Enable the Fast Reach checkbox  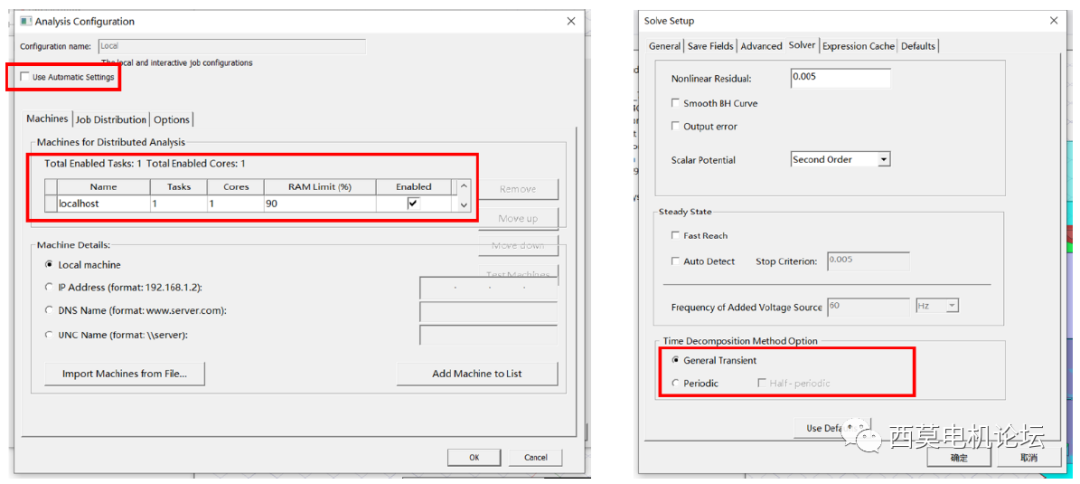[x=675, y=235]
